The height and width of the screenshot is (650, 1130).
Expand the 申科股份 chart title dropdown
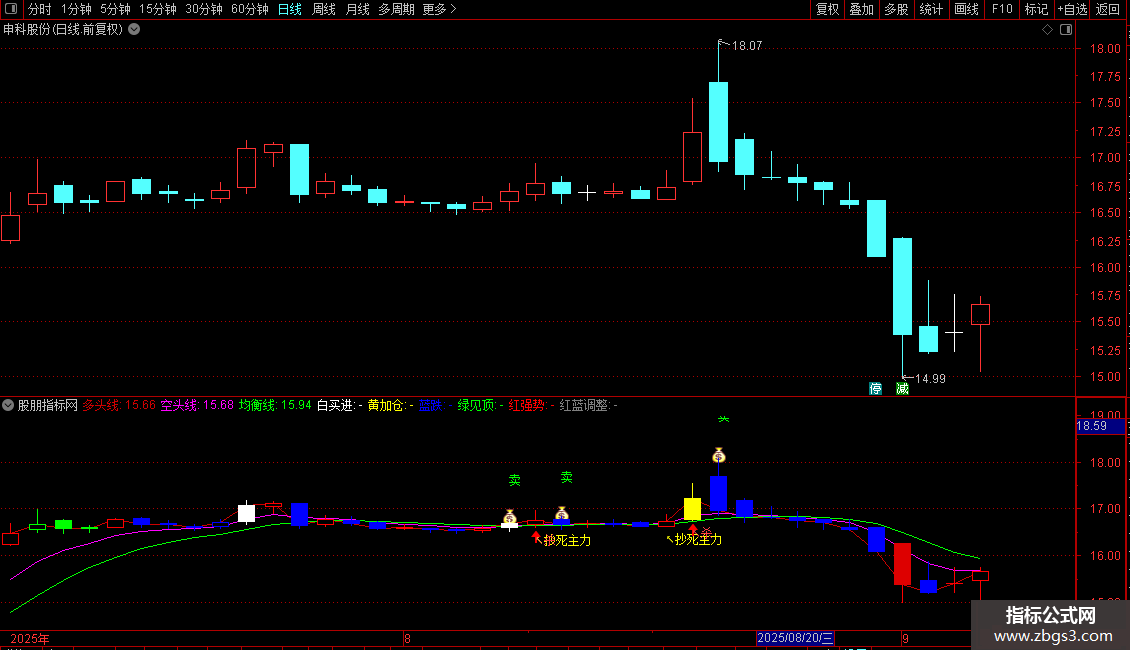pos(134,30)
